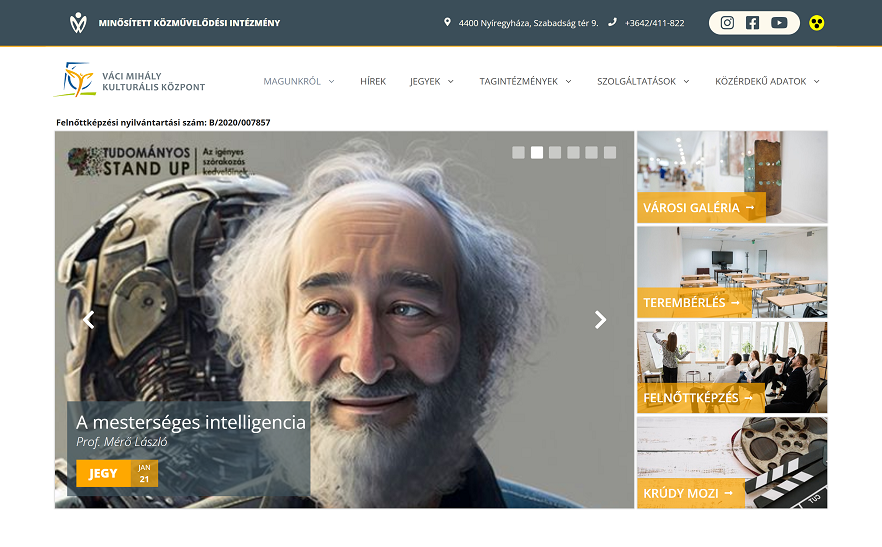
Task: Select the first slider indicator dot
Action: [519, 153]
